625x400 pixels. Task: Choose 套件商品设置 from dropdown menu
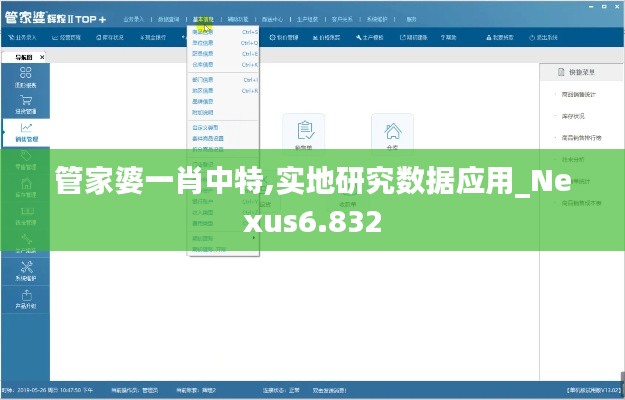pos(223,139)
